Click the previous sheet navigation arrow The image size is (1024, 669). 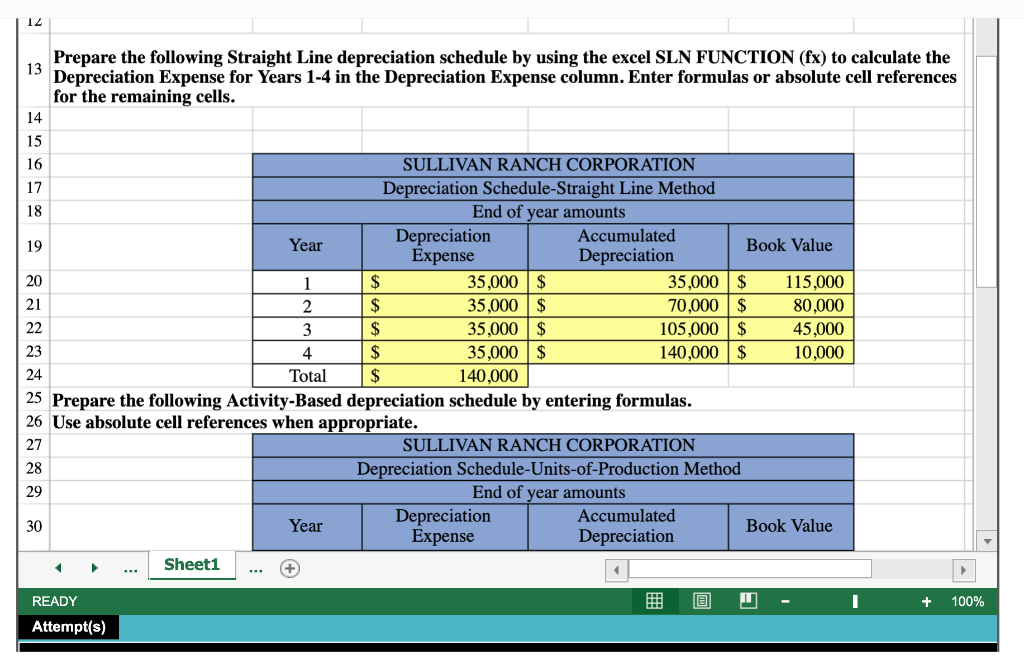point(57,567)
